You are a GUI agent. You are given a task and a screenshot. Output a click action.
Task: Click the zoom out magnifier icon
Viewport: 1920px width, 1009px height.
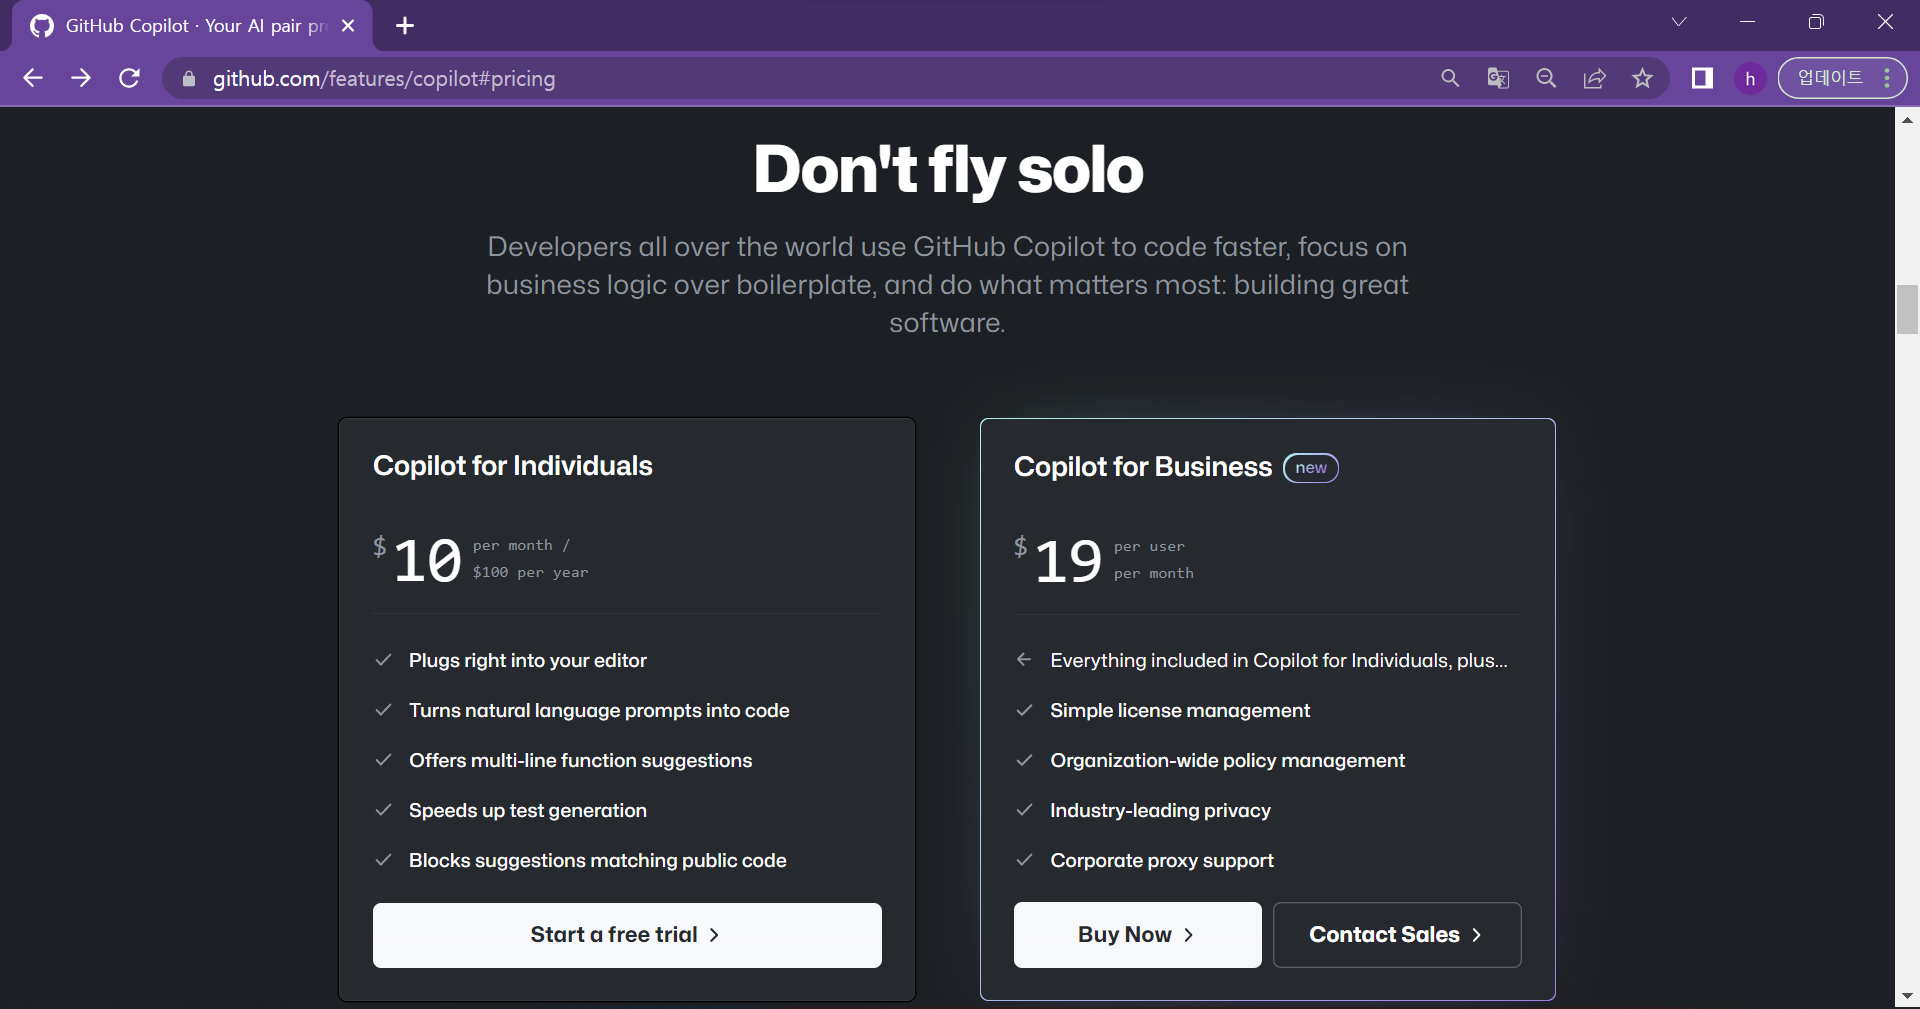click(1546, 78)
